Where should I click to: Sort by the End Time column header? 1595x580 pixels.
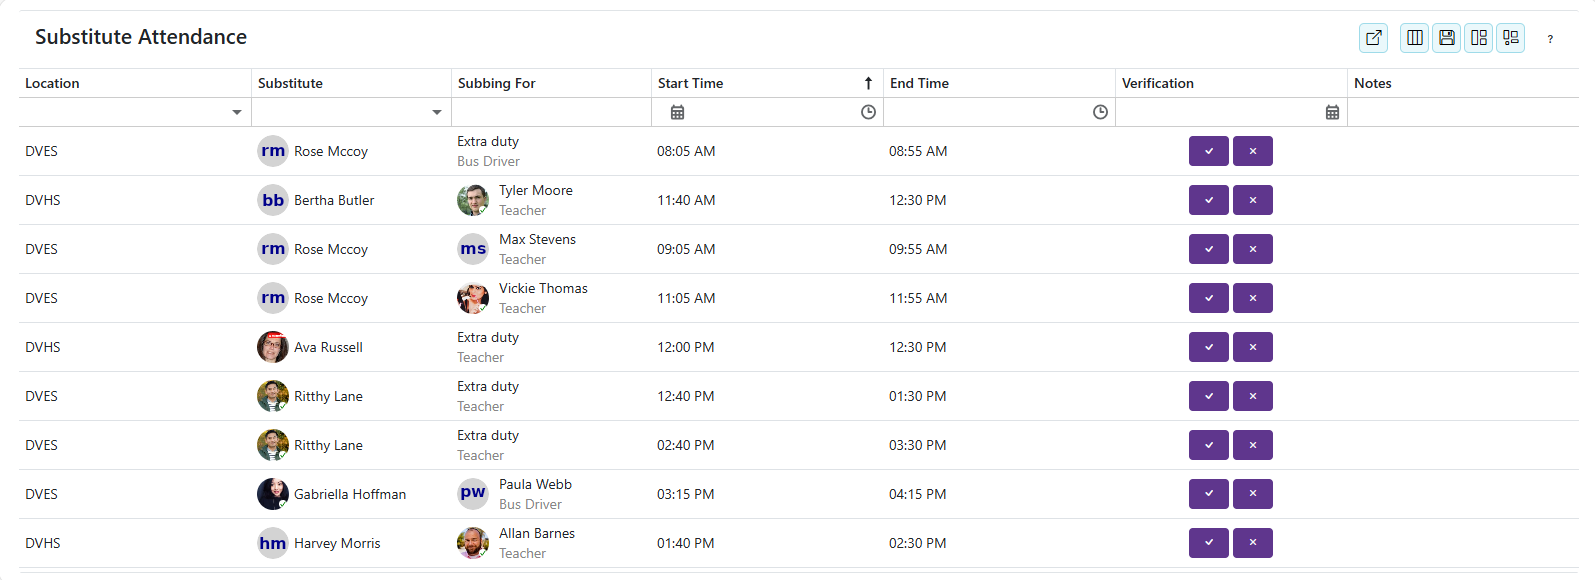point(919,83)
